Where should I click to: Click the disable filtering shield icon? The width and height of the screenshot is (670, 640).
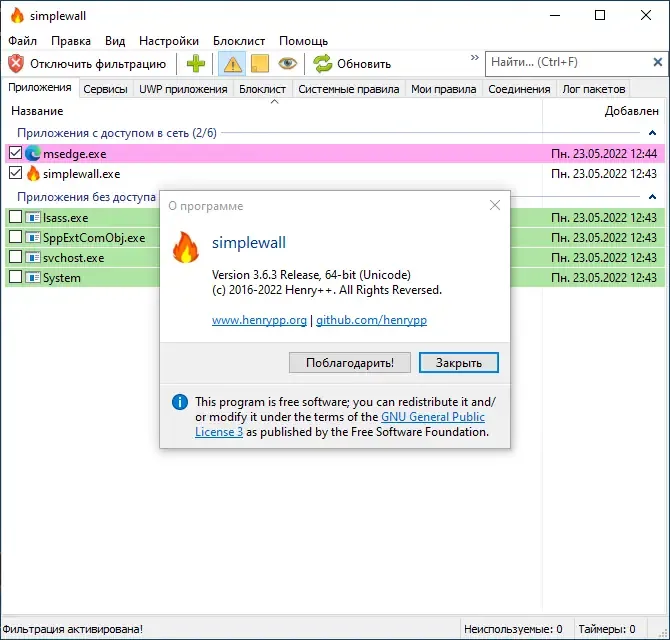tap(16, 64)
